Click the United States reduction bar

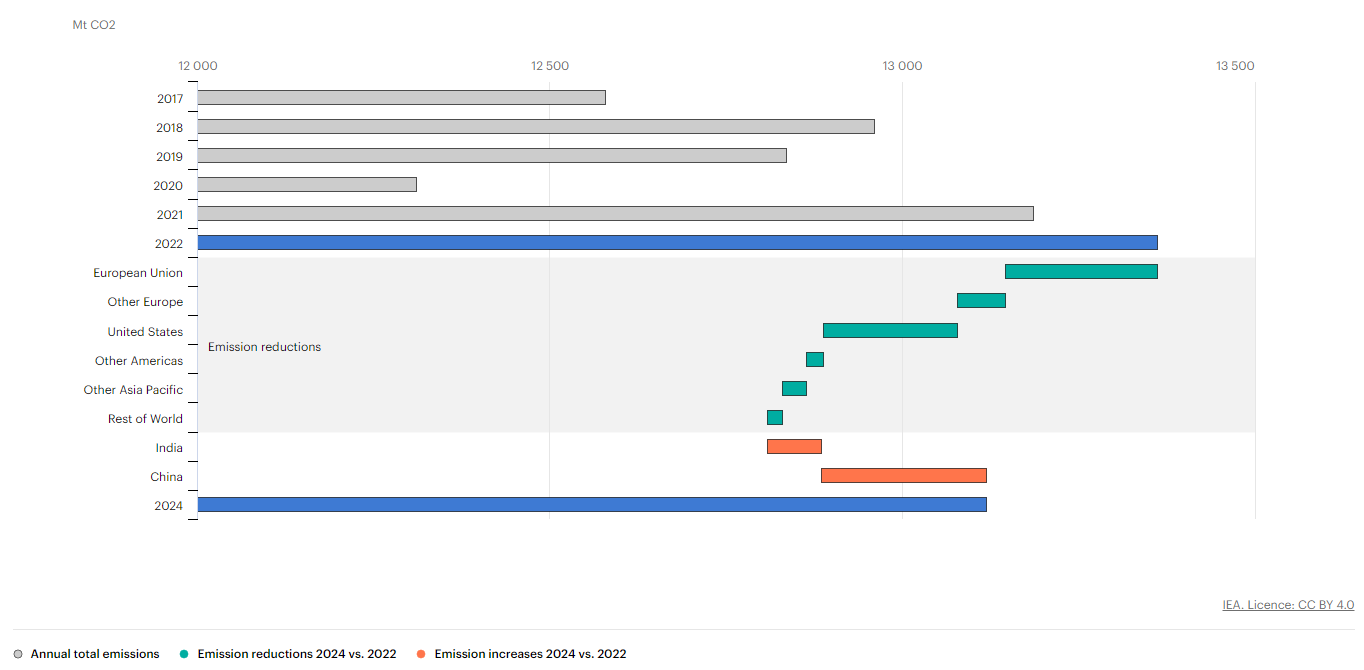(890, 331)
